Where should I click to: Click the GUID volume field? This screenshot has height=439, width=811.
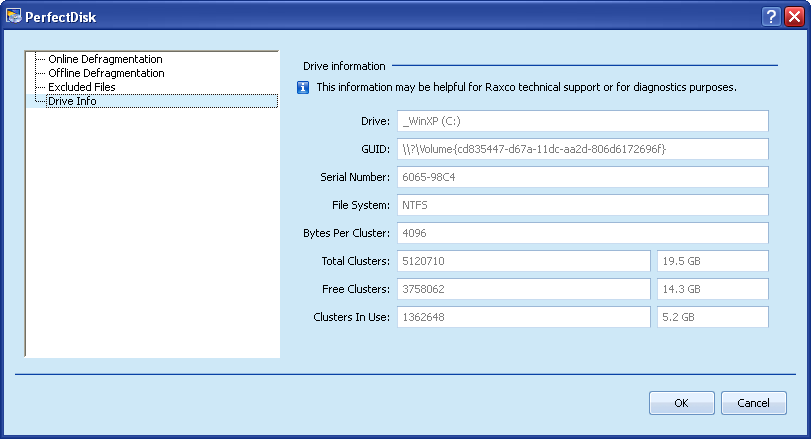pos(583,149)
